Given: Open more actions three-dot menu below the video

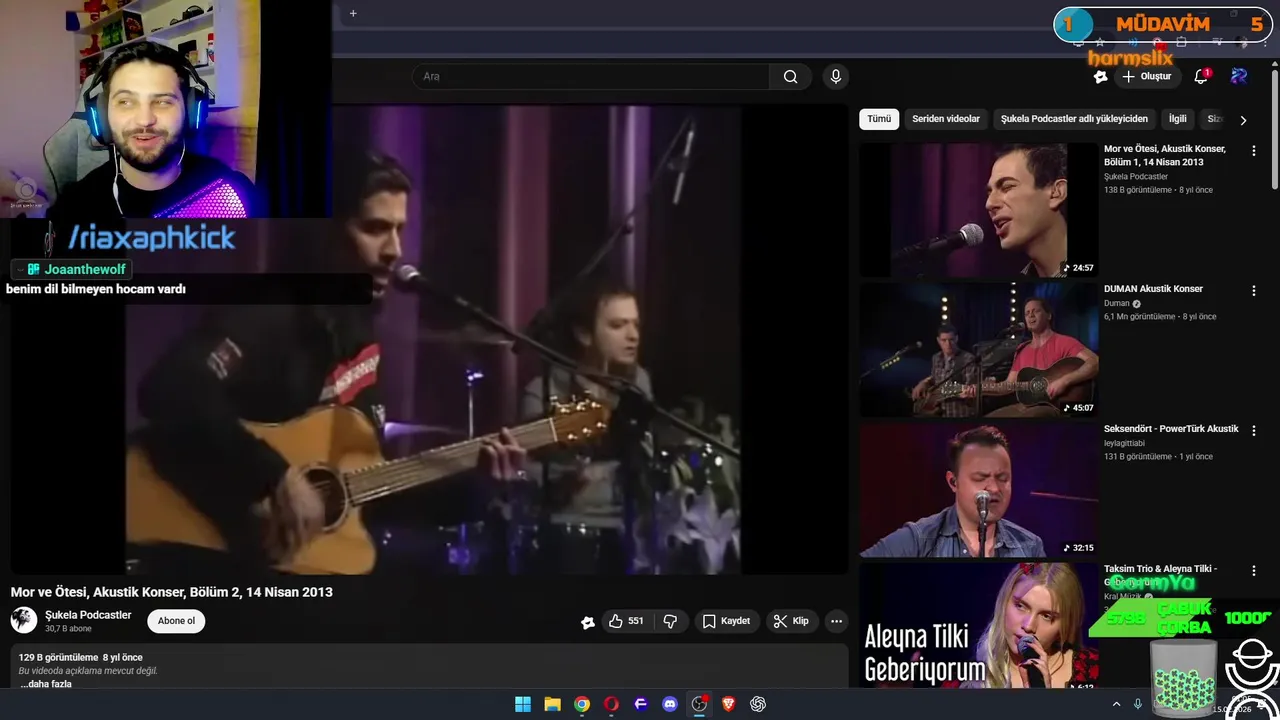Looking at the screenshot, I should pos(836,621).
